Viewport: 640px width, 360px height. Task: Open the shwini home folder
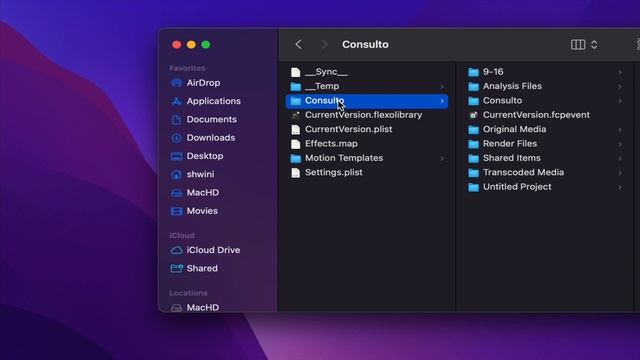click(x=192, y=174)
